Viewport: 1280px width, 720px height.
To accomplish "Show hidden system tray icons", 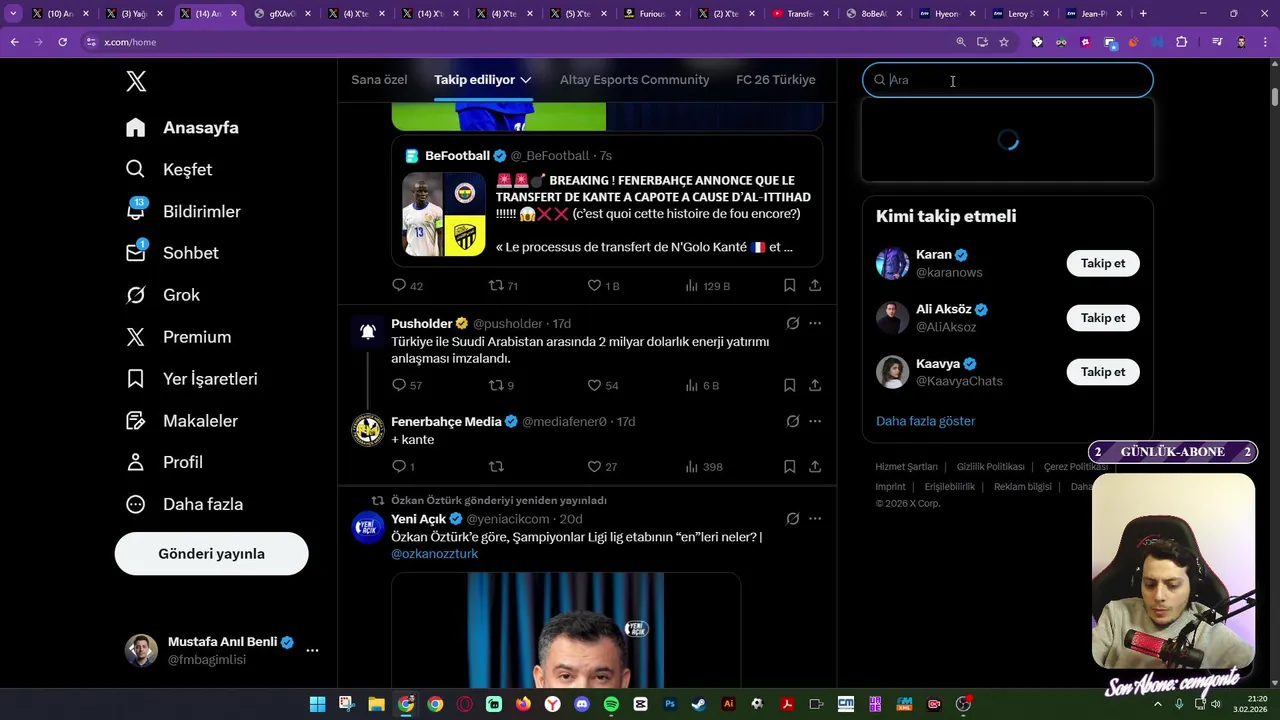I will (x=1158, y=704).
